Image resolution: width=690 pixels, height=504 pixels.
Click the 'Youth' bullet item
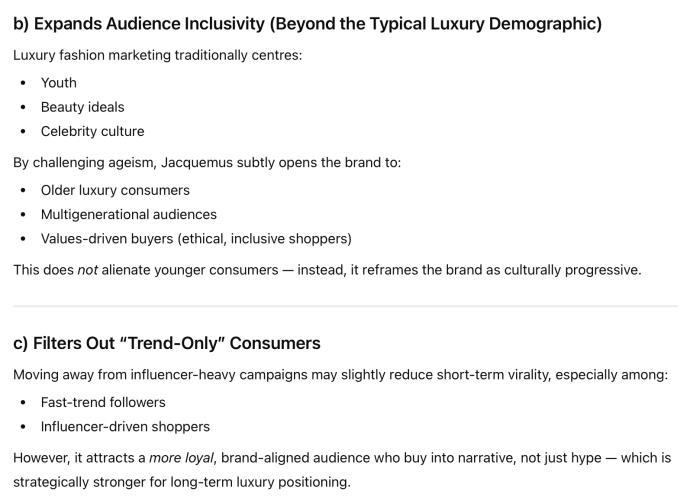[58, 83]
